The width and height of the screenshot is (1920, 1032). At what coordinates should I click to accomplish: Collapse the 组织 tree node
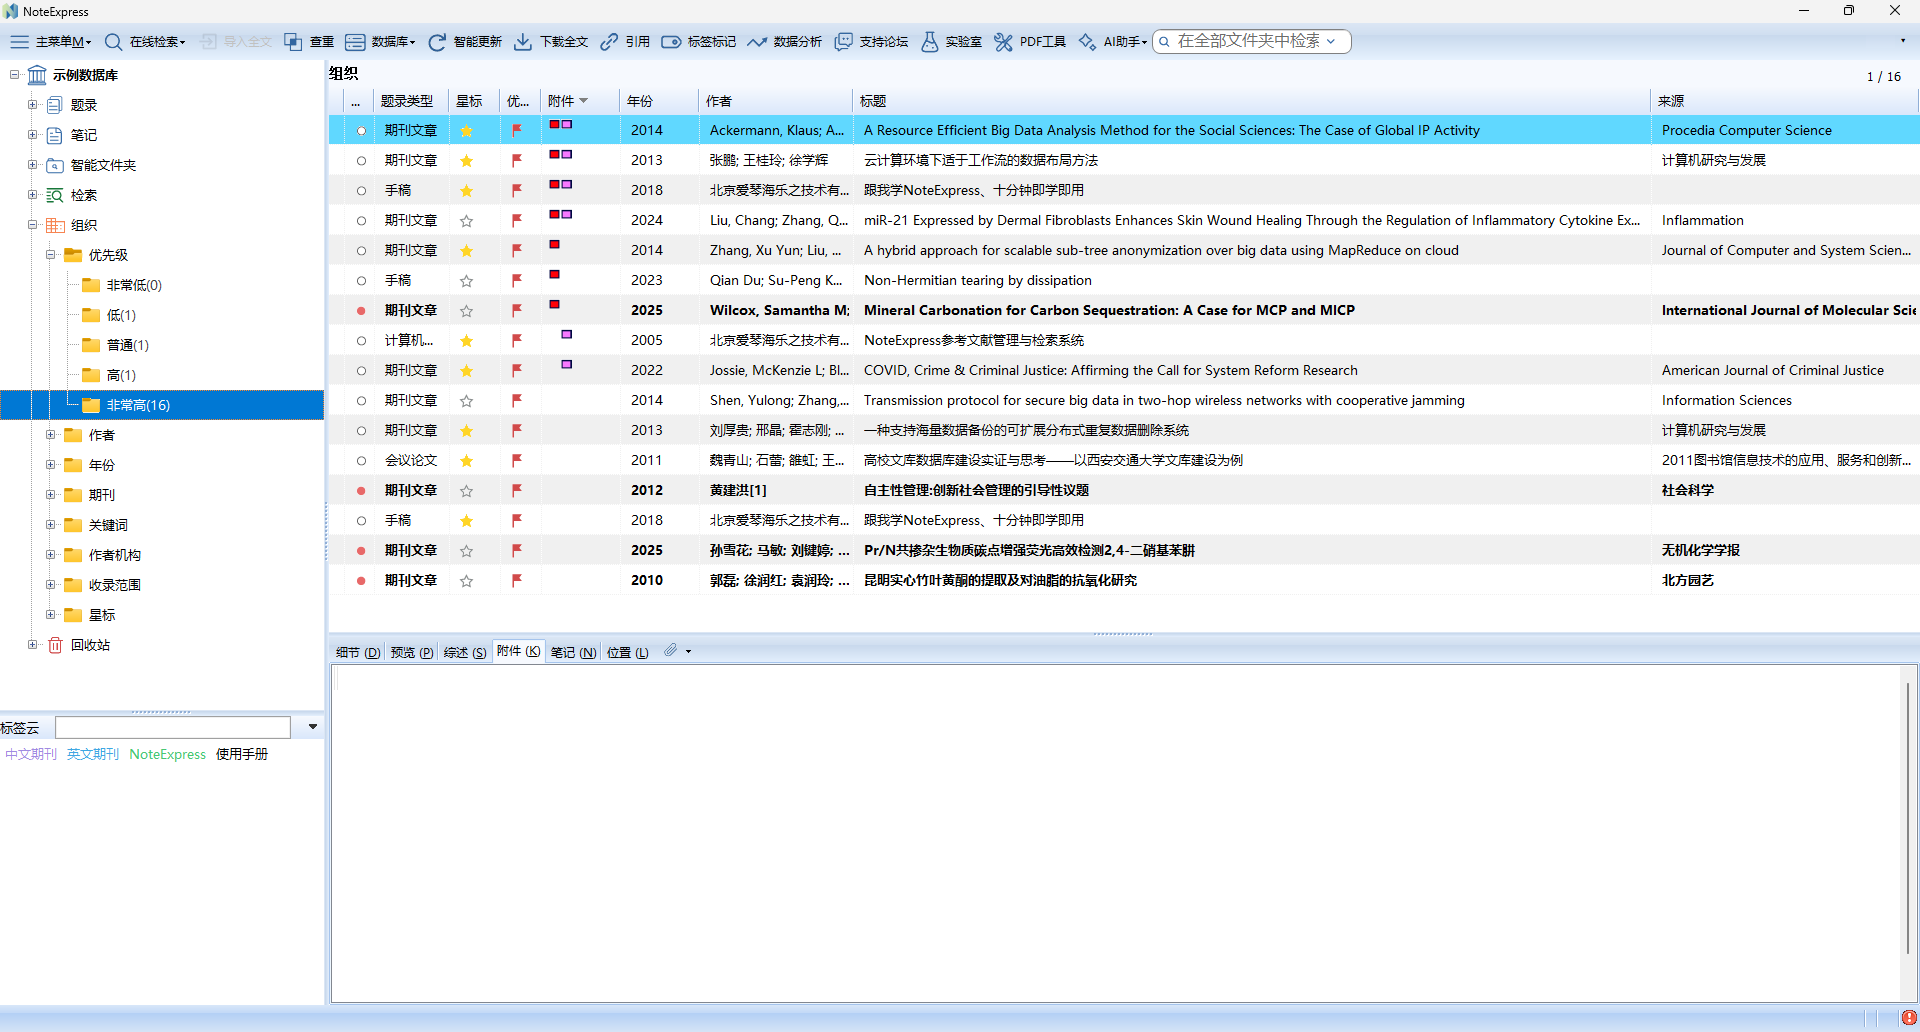(x=32, y=225)
